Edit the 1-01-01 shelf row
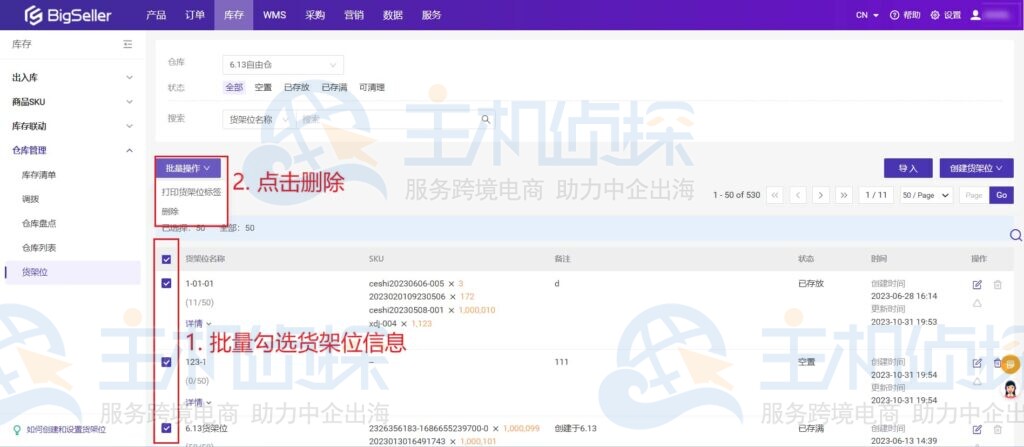Viewport: 1024px width, 447px height. pyautogui.click(x=977, y=284)
